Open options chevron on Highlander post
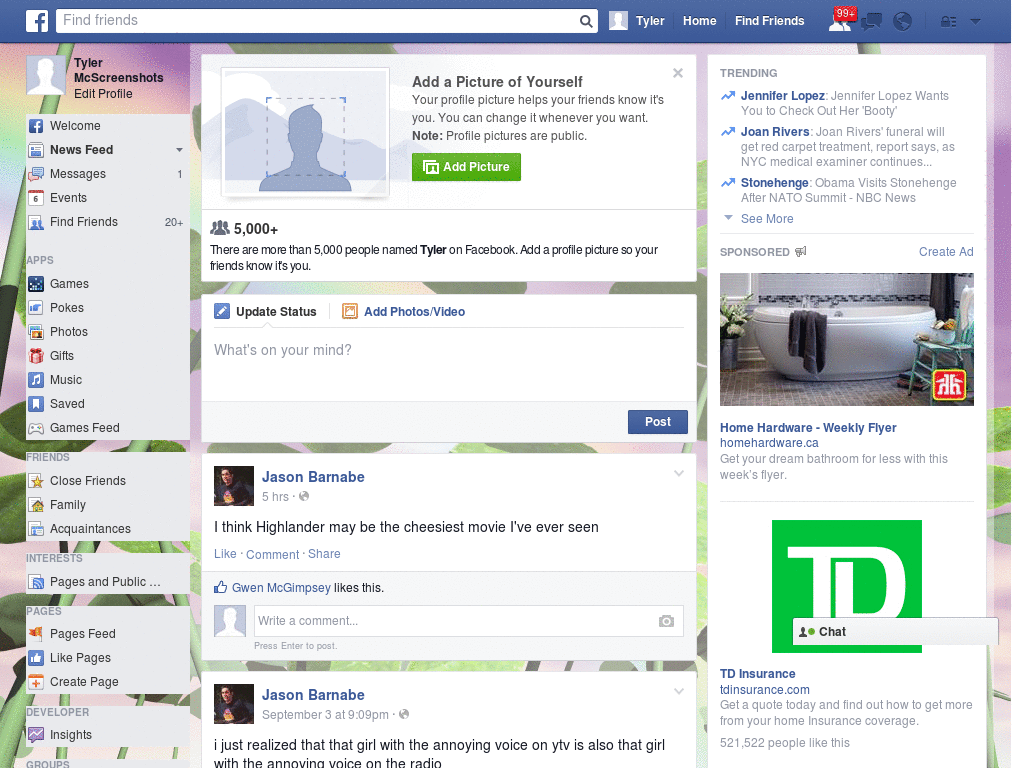The height and width of the screenshot is (768, 1024). tap(679, 473)
